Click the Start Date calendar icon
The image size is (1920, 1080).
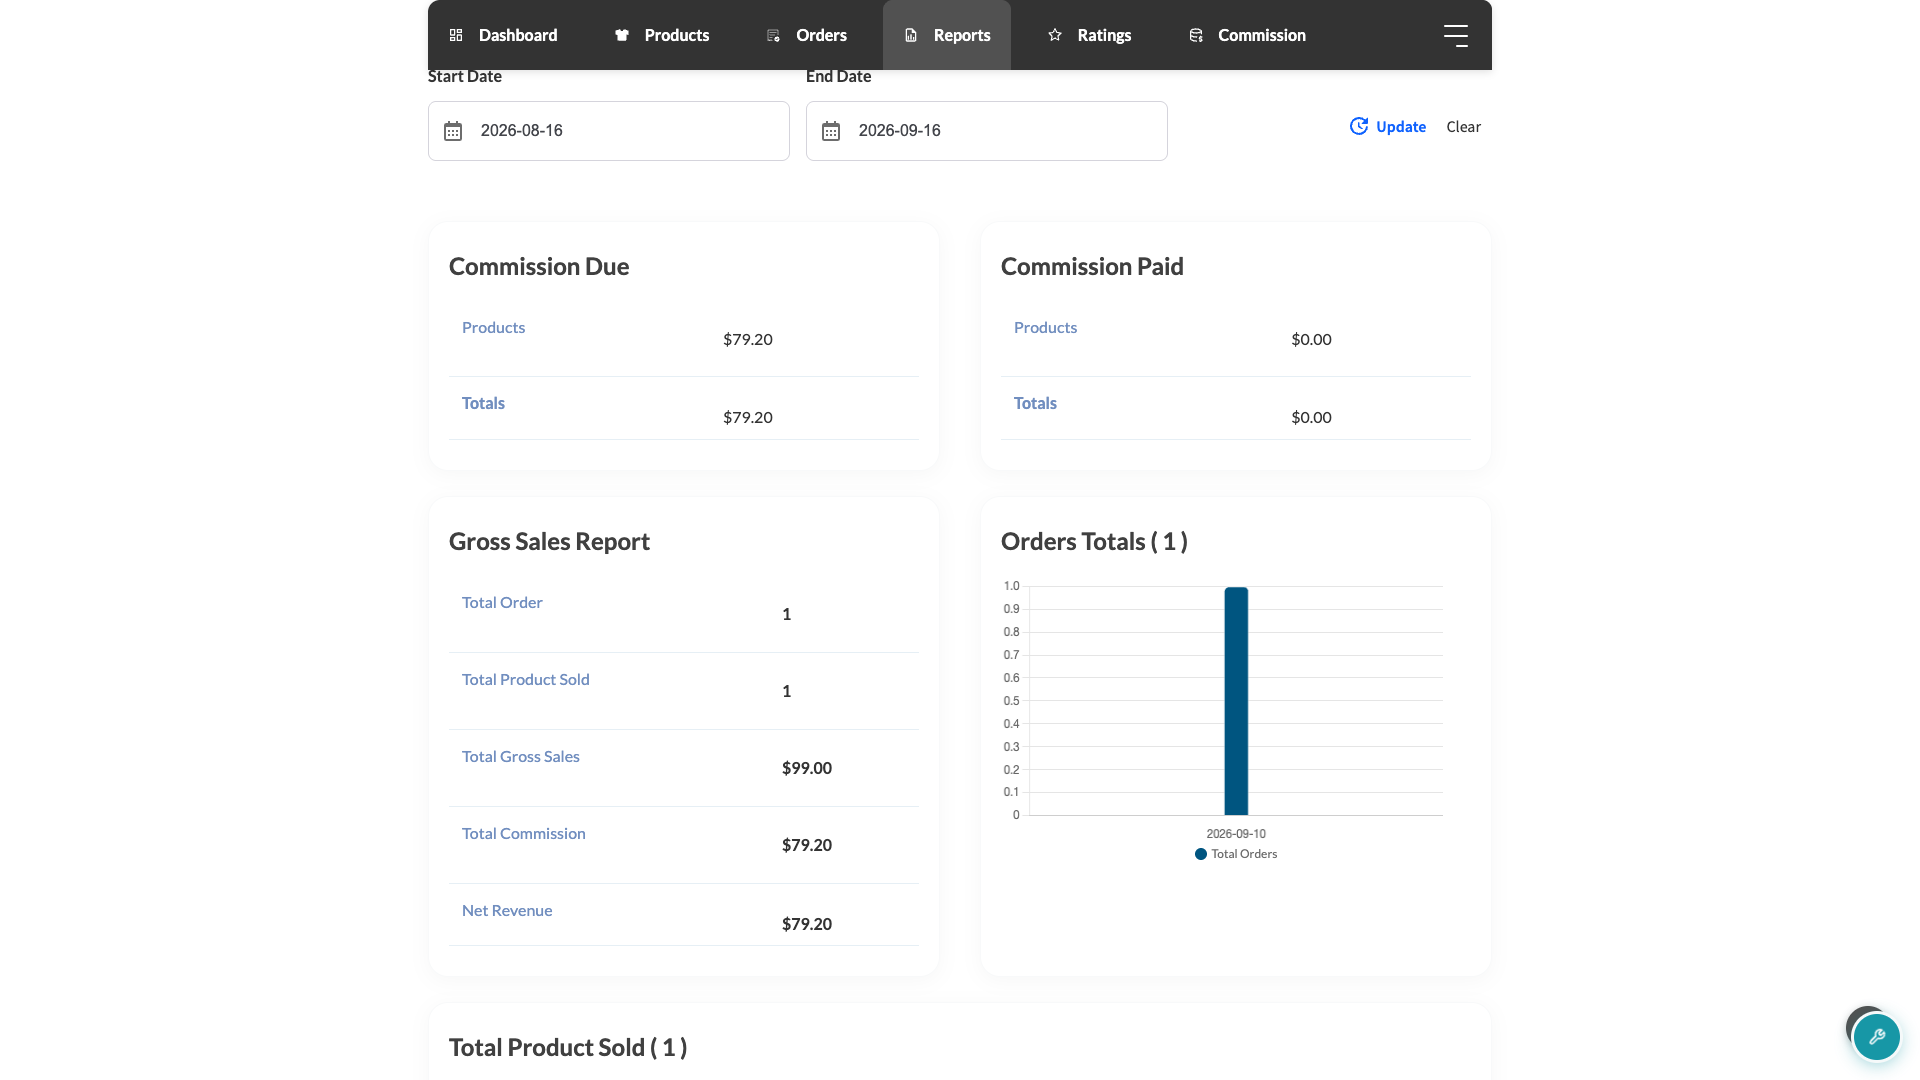click(453, 131)
